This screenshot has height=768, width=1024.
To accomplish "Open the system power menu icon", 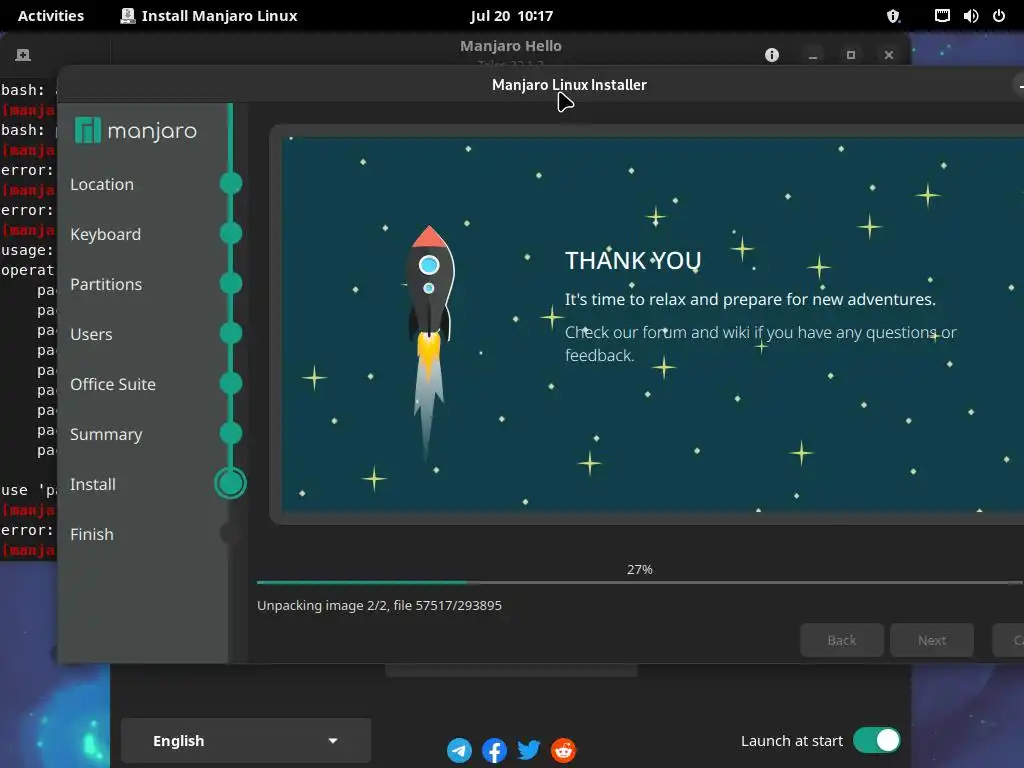I will coord(999,16).
